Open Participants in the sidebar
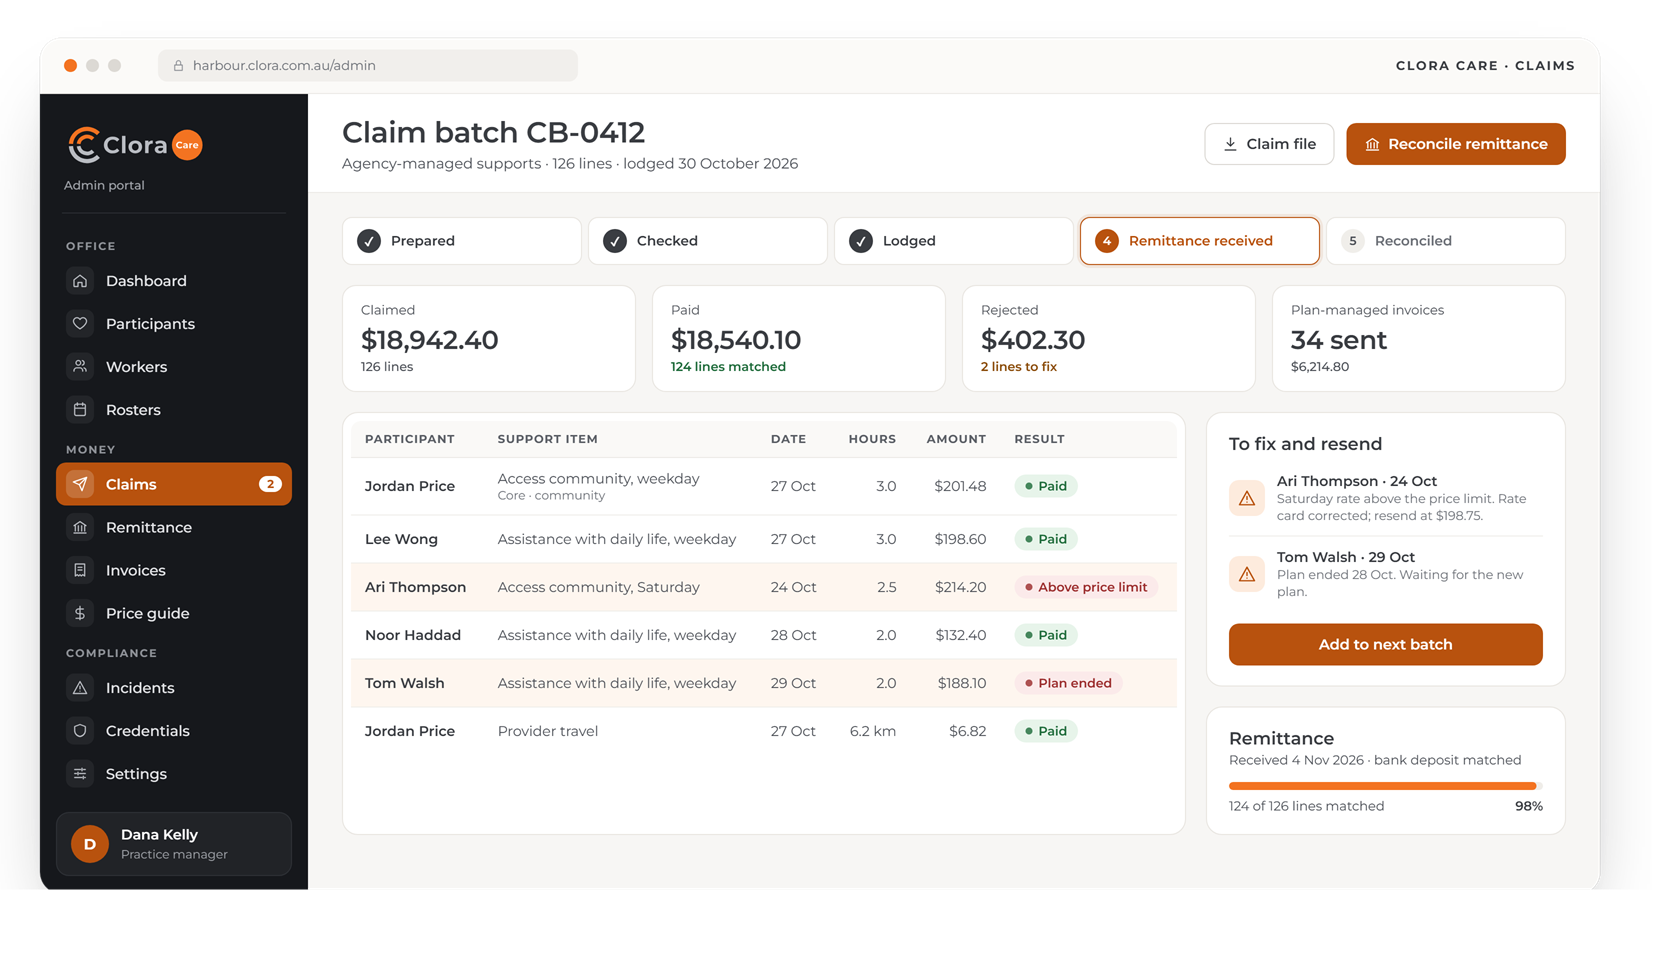Viewport: 1660px width, 960px height. coord(174,324)
